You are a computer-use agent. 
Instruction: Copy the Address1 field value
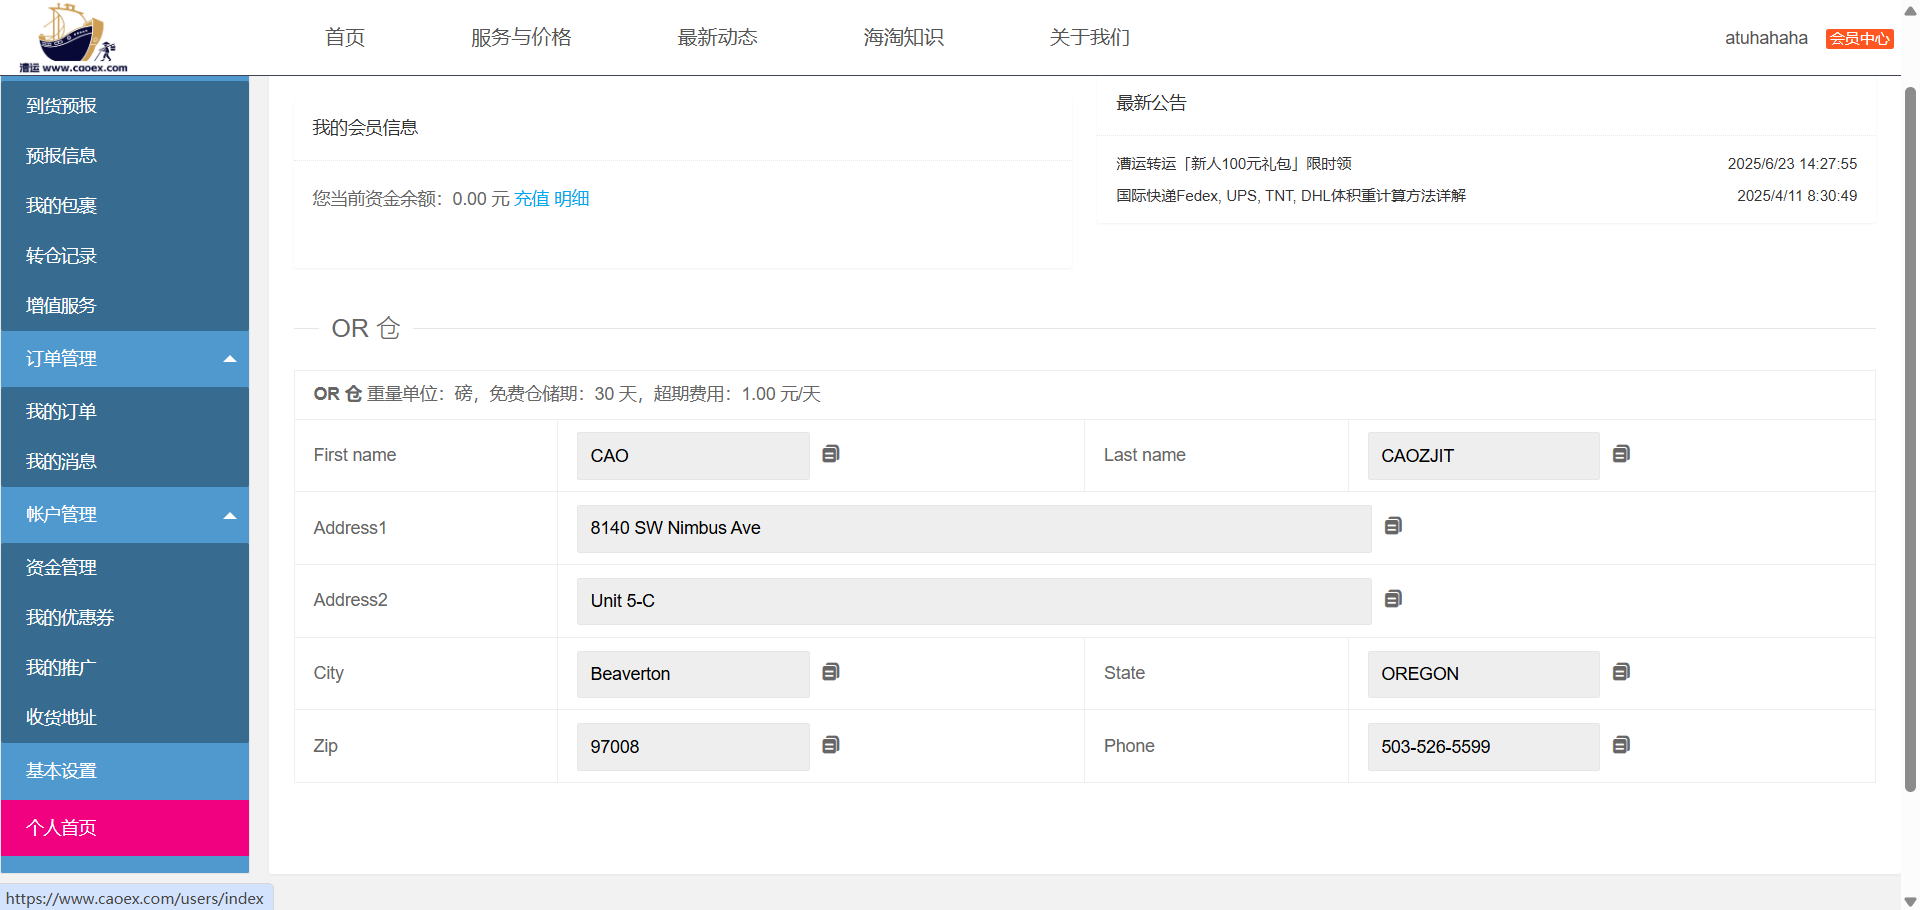(1393, 526)
